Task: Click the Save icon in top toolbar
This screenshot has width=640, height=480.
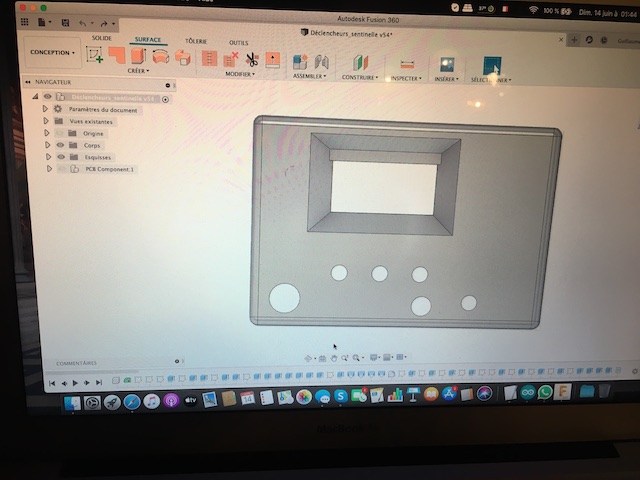Action: (64, 22)
